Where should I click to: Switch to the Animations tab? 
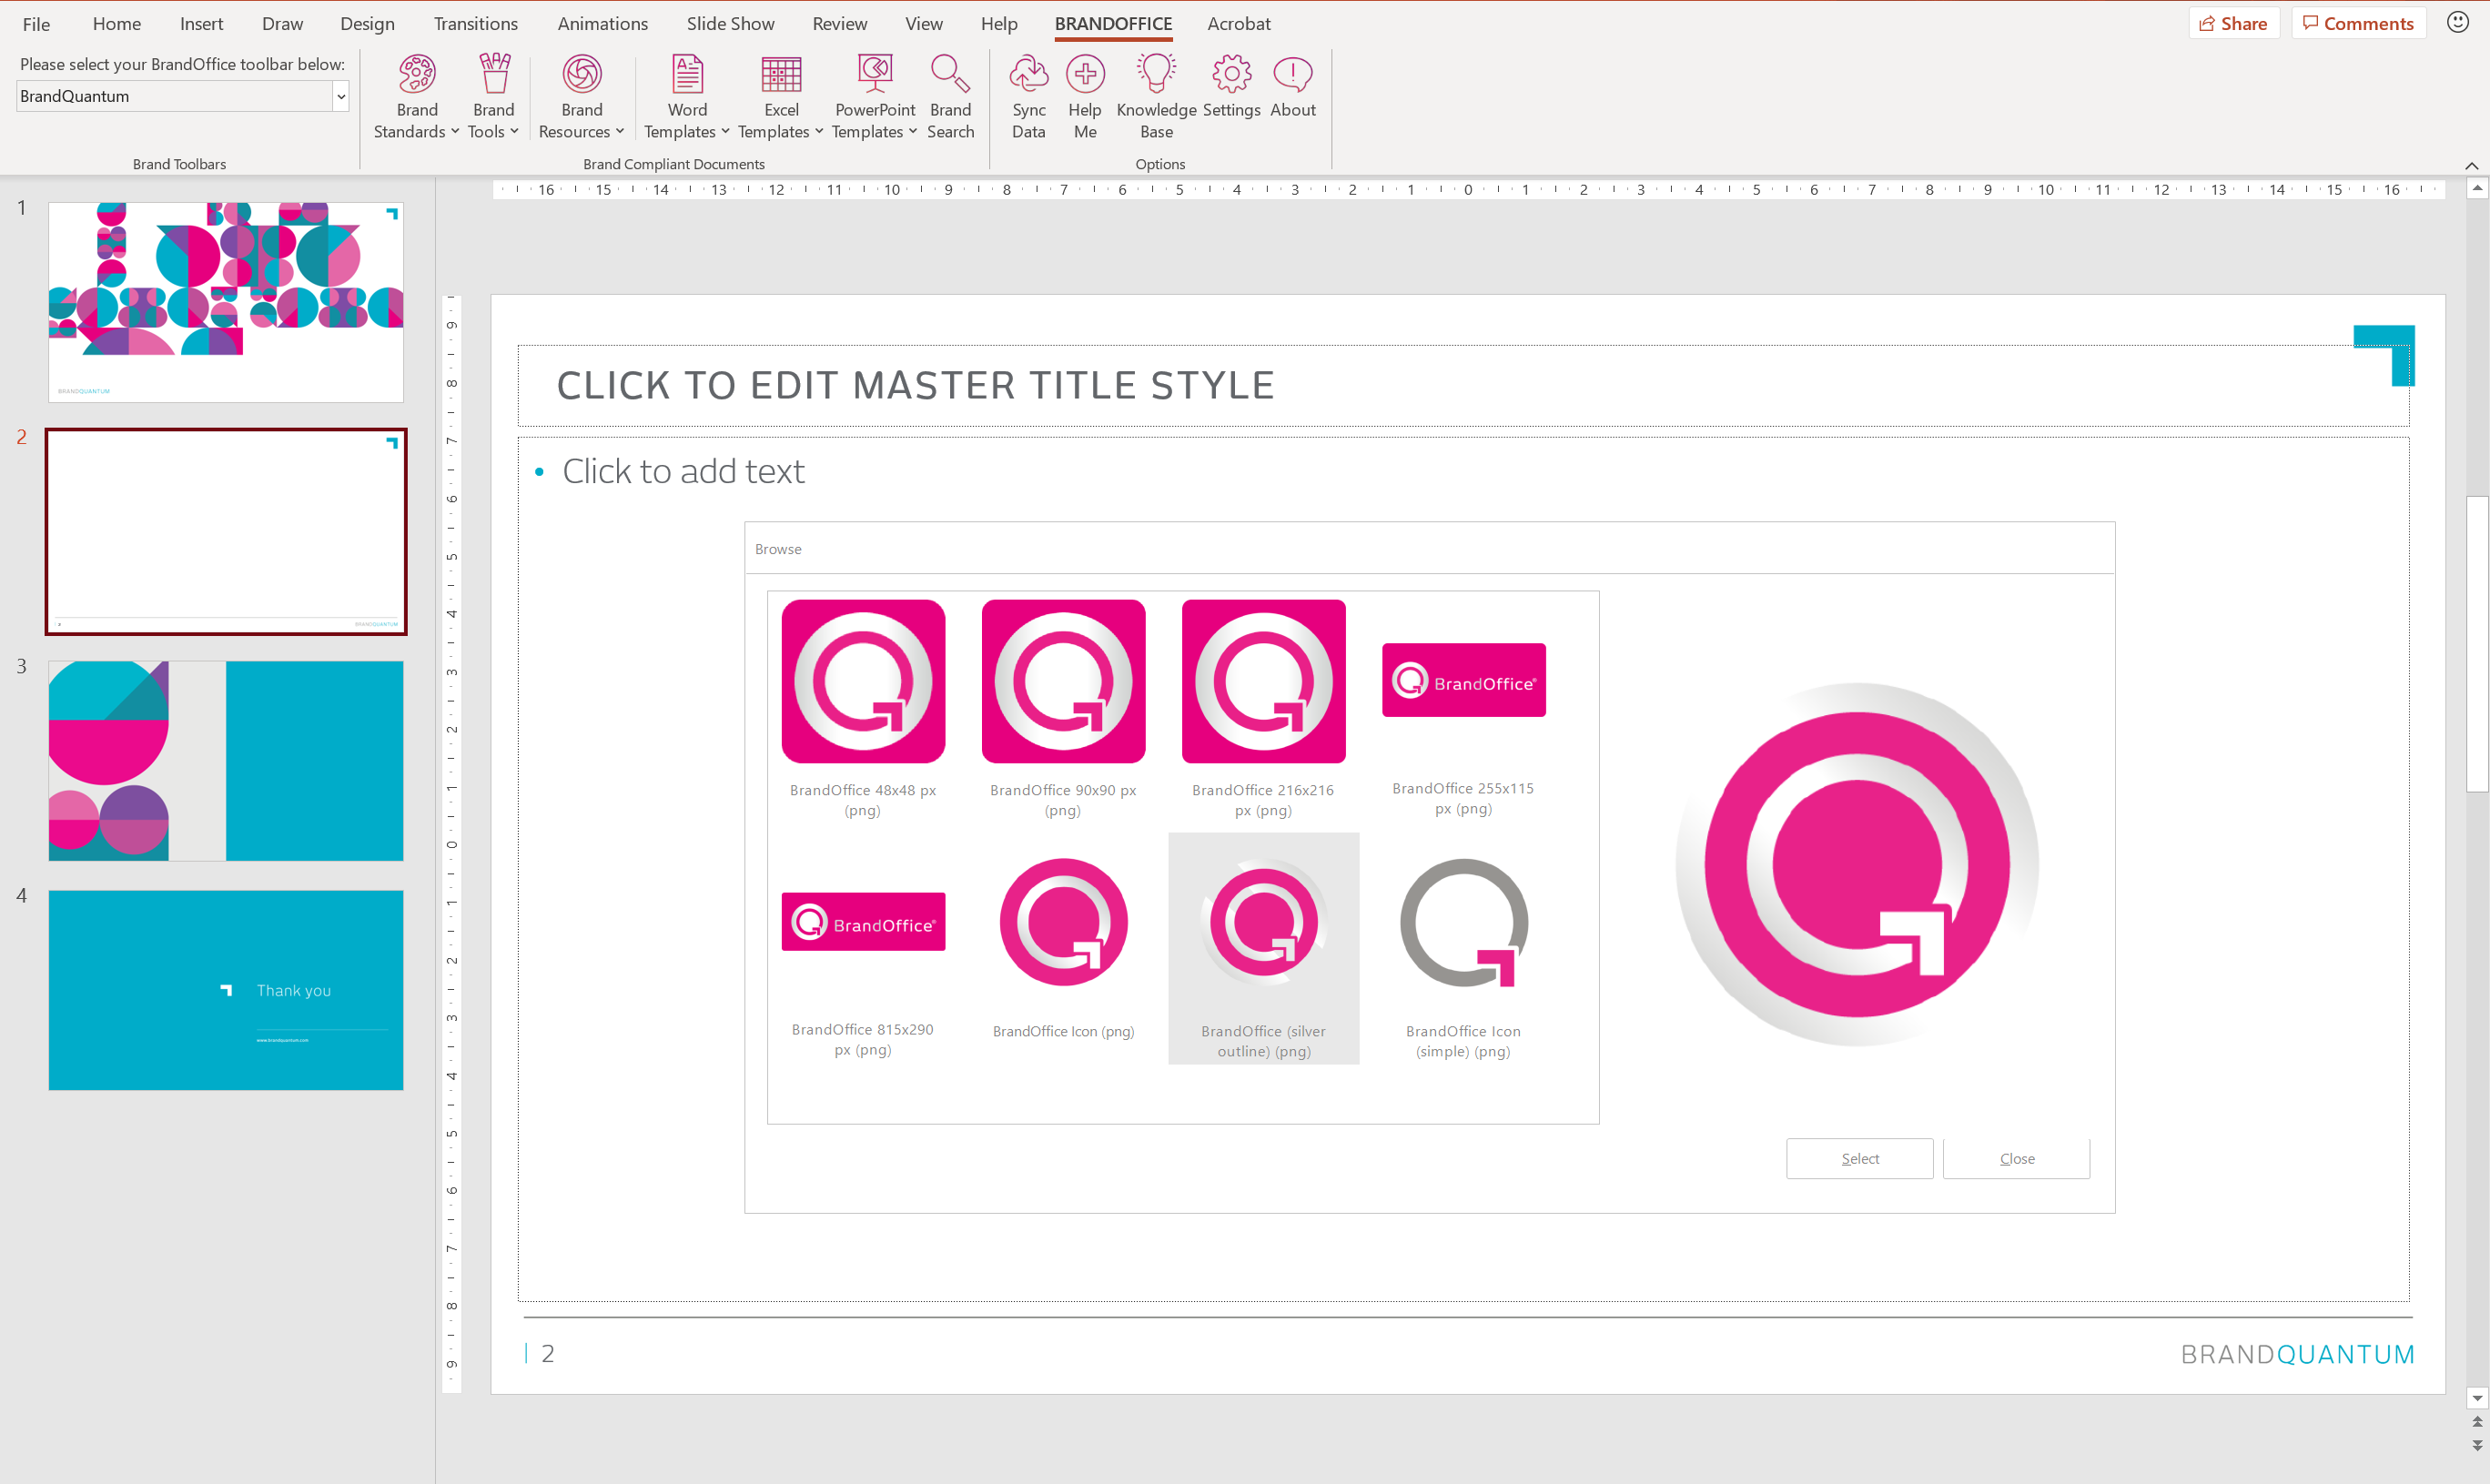[602, 23]
